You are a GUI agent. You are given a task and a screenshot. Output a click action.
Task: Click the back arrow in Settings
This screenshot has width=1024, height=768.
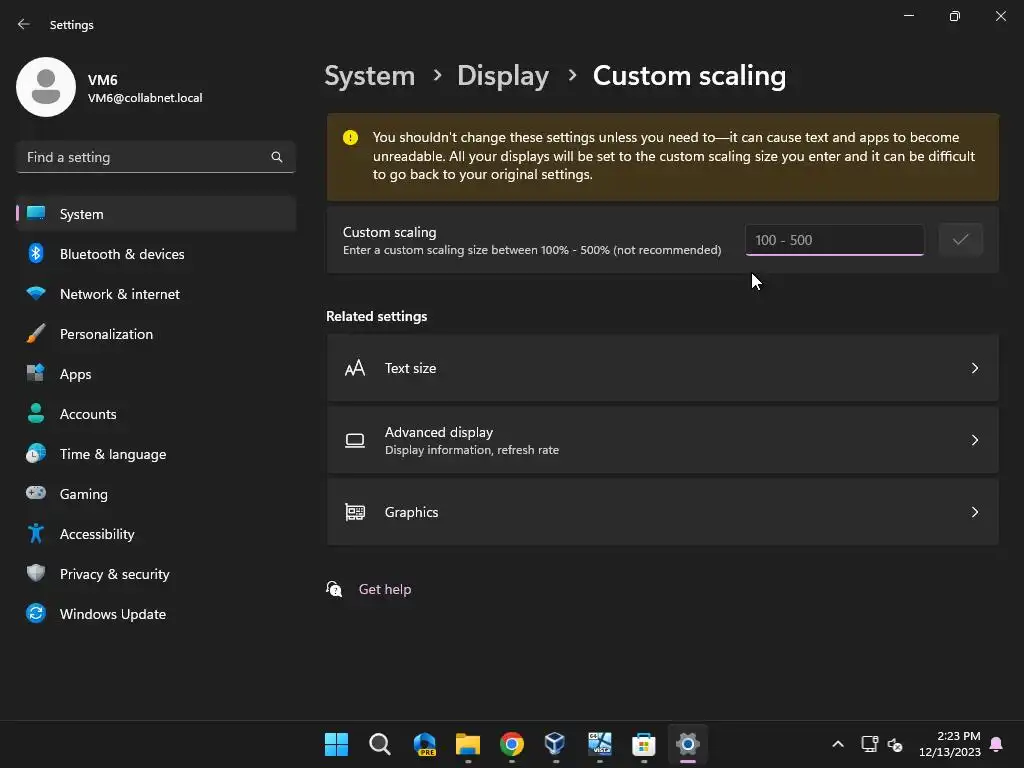(24, 24)
